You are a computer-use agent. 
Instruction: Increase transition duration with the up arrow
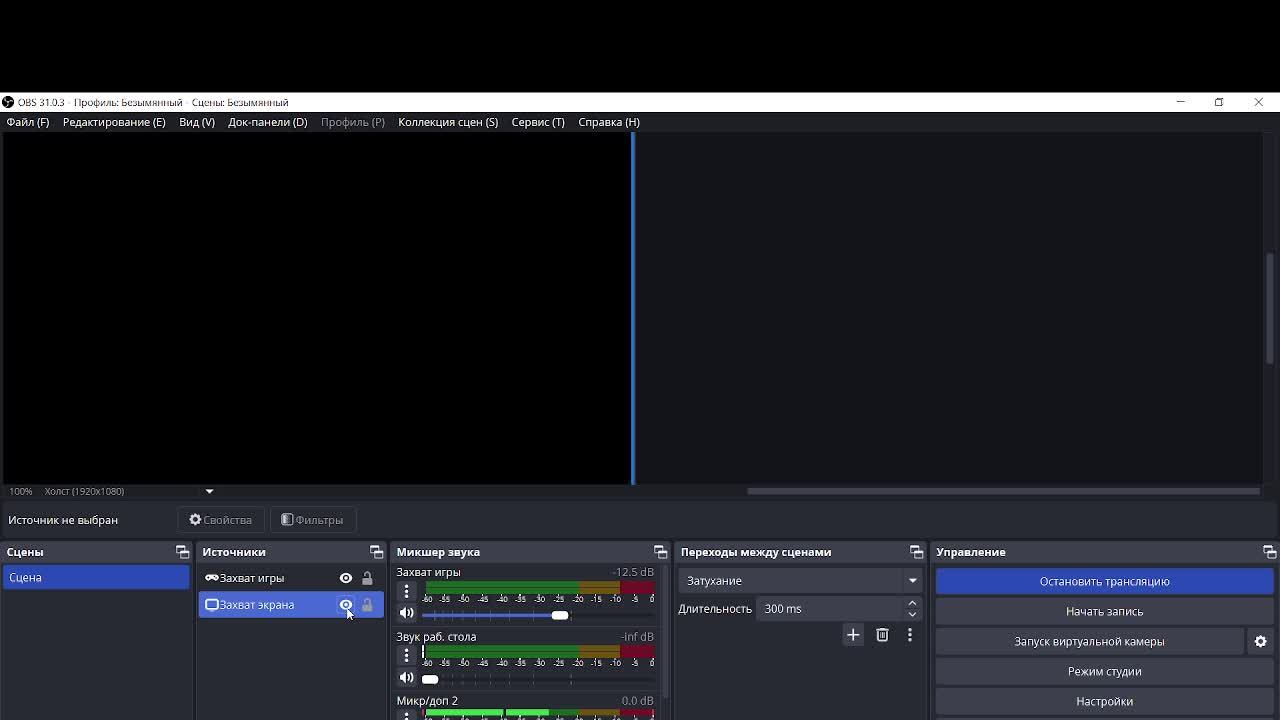tap(912, 603)
